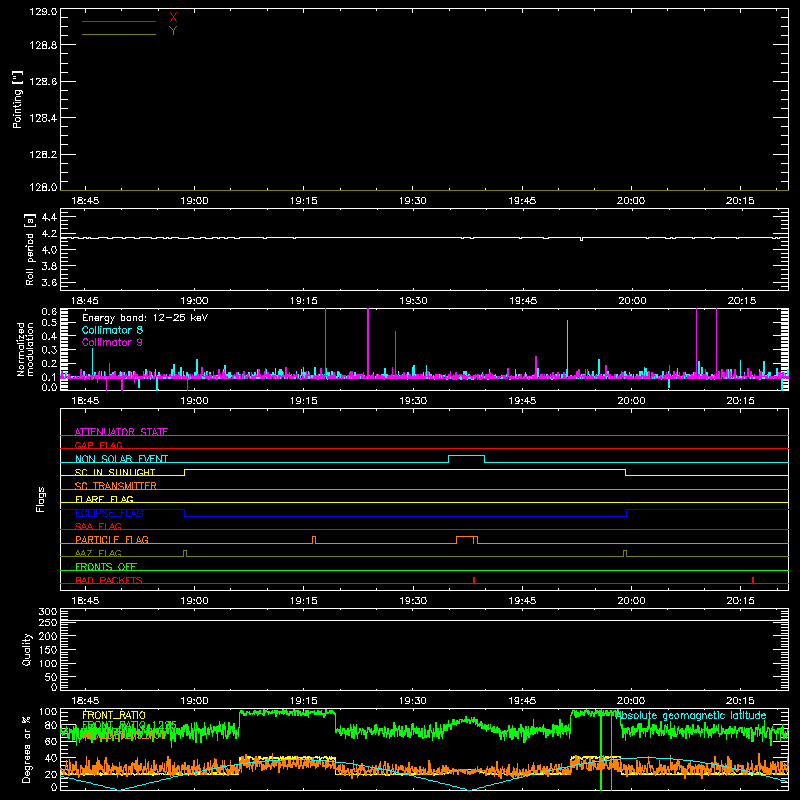Click the 129.0 tick on Pointing axis

tap(43, 12)
